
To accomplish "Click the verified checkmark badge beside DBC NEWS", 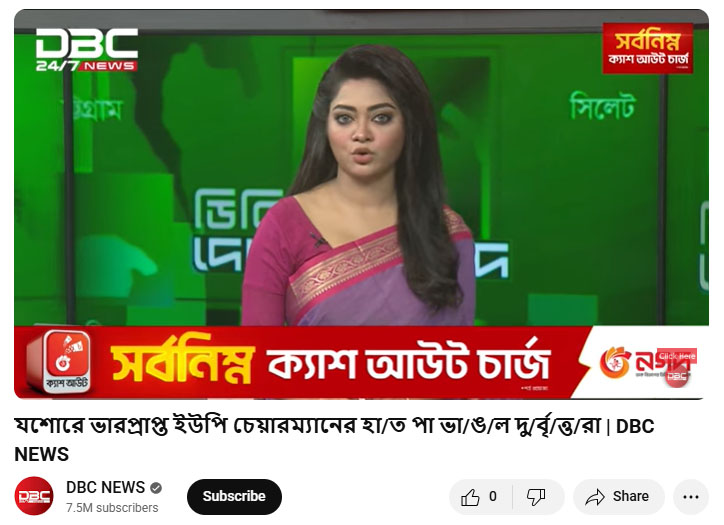I will pyautogui.click(x=156, y=488).
